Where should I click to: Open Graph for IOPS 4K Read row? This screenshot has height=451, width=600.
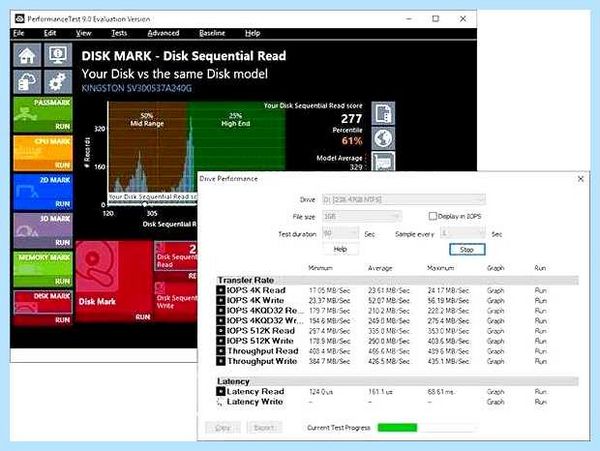[x=496, y=291]
